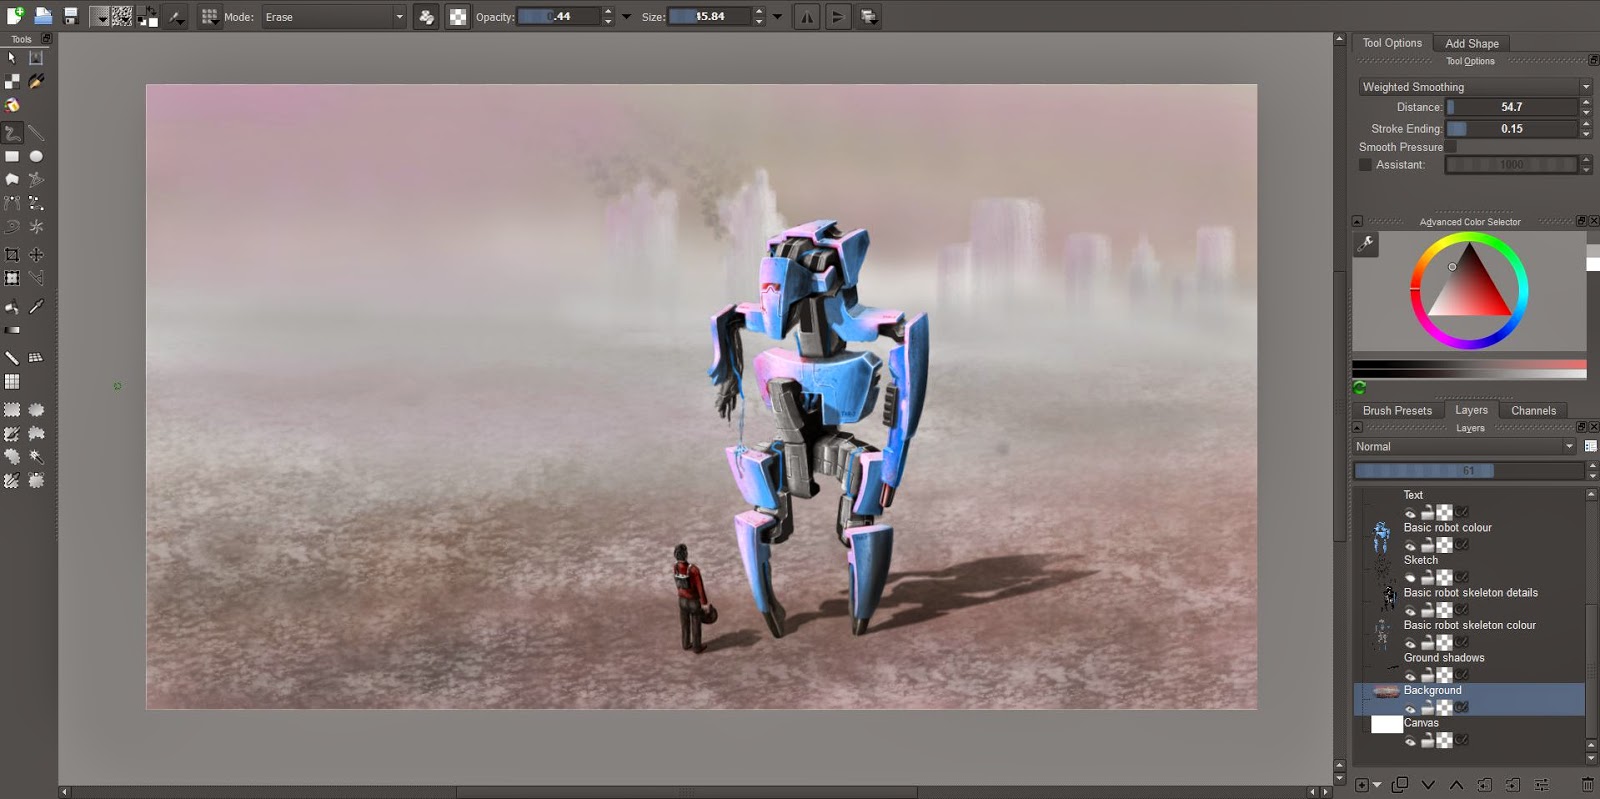Open the layer blend mode Normal dropdown
1600x799 pixels.
[x=1465, y=447]
